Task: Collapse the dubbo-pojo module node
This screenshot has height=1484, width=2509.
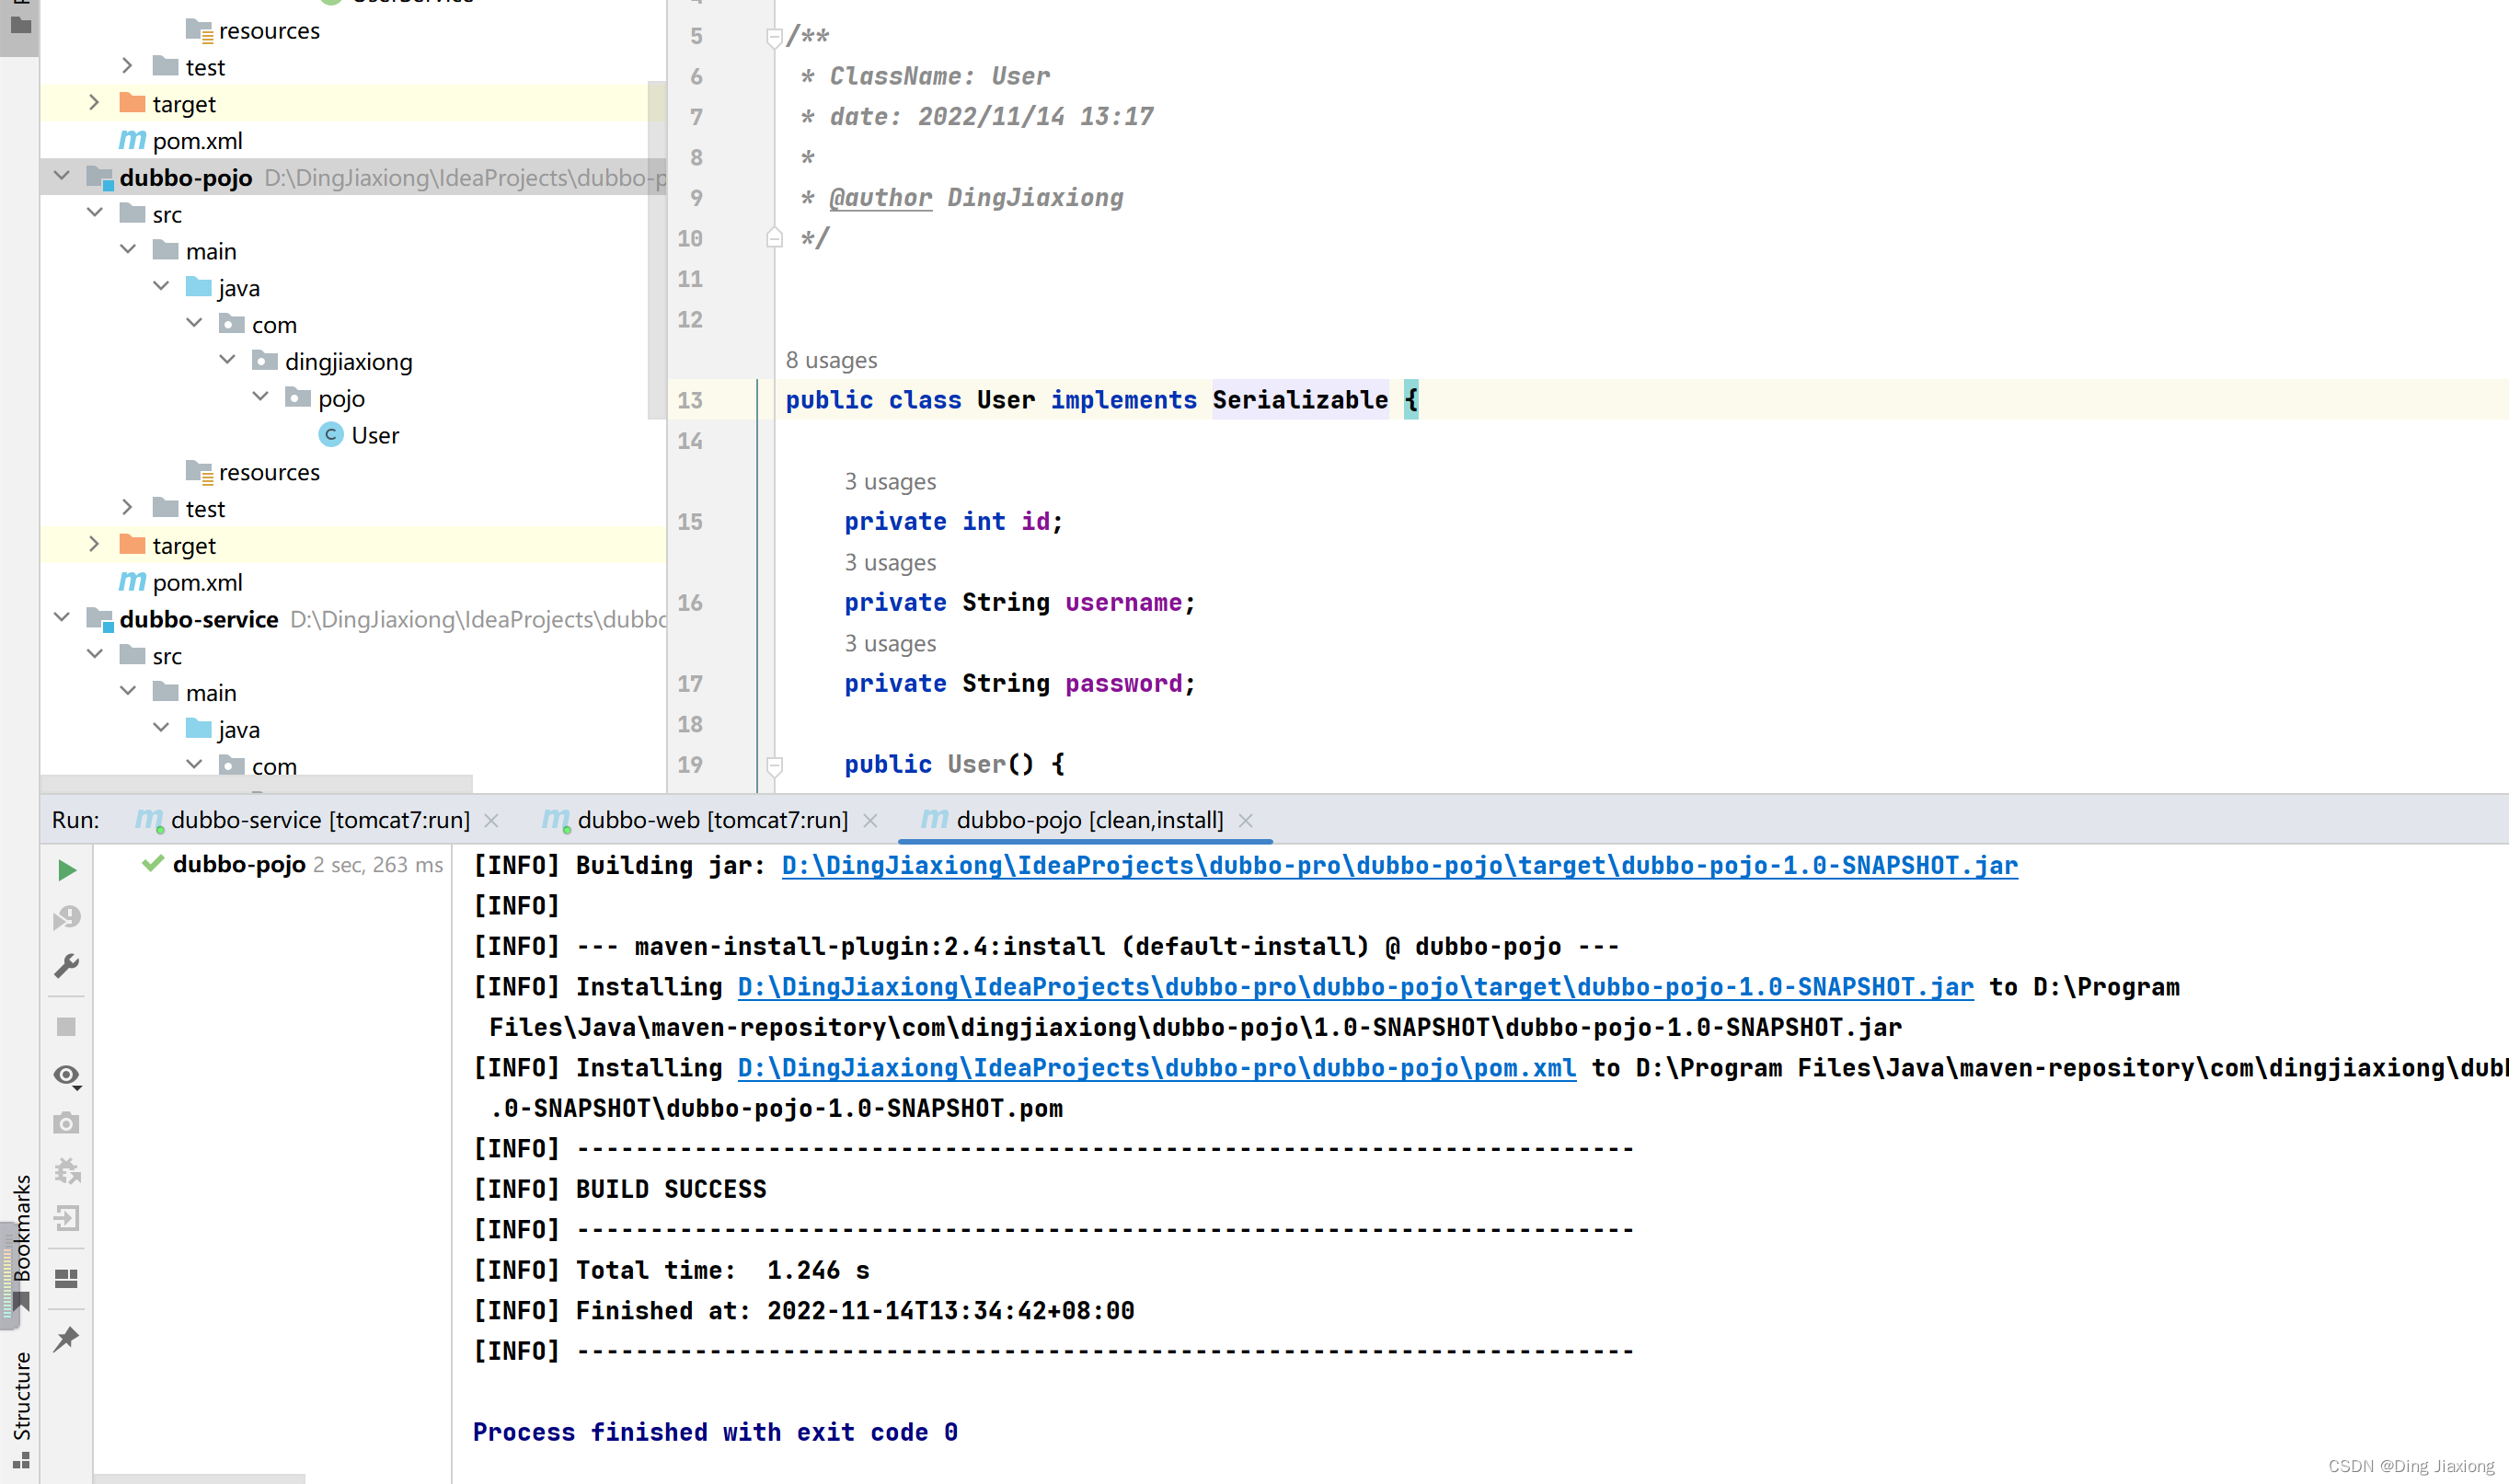Action: 62,177
